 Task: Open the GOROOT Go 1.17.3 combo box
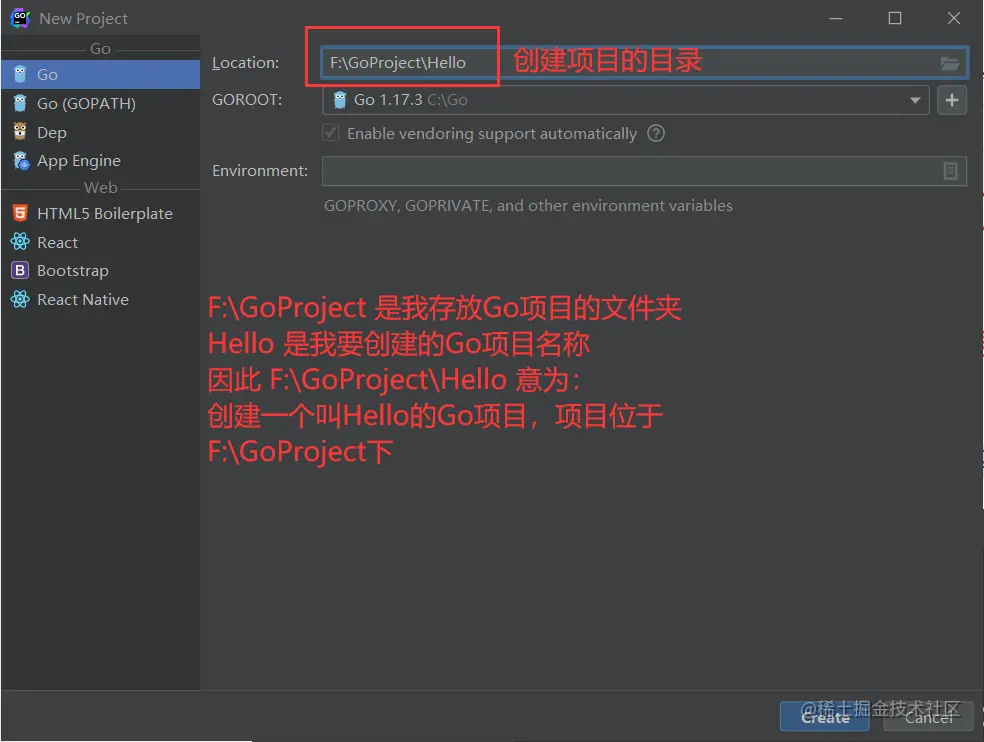coord(626,100)
